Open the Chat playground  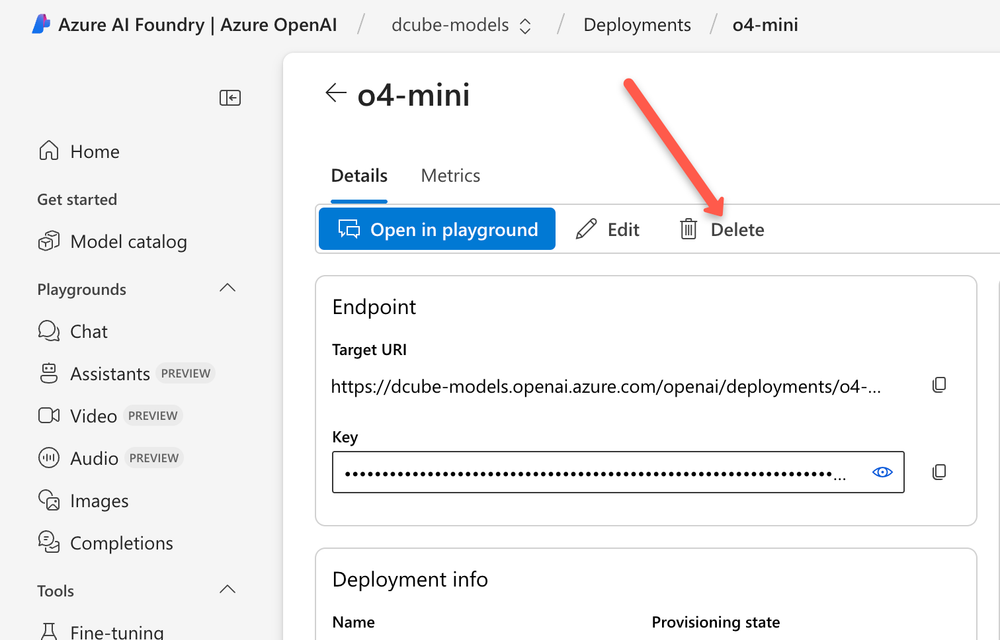(87, 331)
